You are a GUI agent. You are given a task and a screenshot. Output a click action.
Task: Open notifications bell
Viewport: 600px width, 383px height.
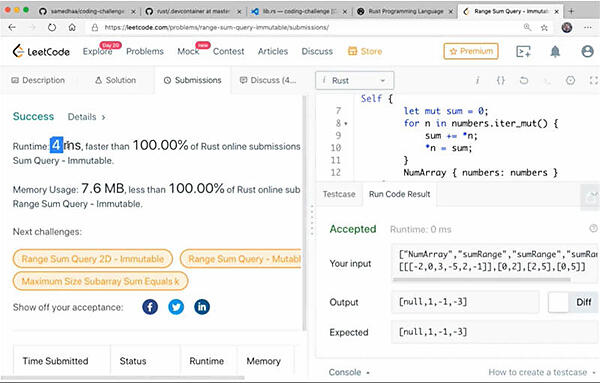[555, 51]
